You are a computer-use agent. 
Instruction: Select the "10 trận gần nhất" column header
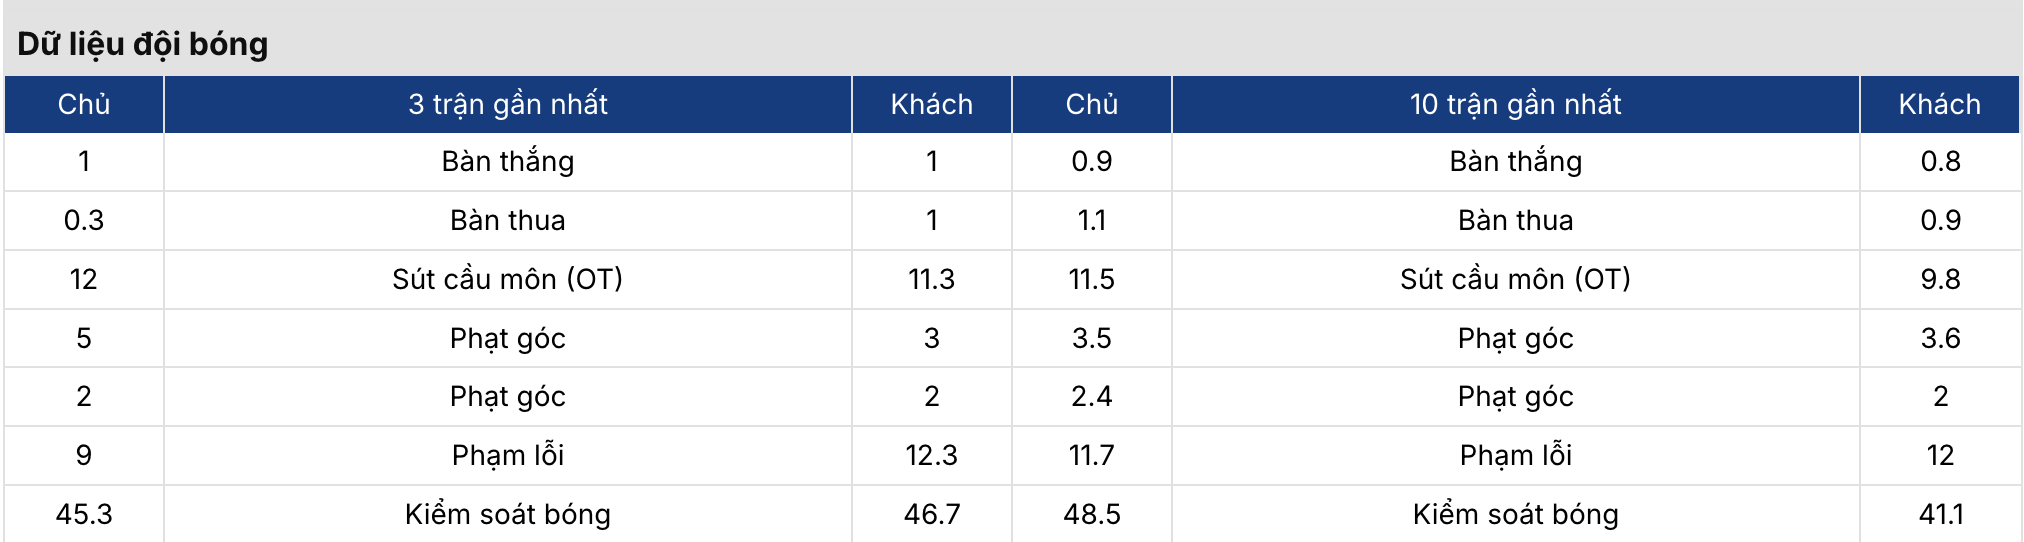tap(1515, 104)
